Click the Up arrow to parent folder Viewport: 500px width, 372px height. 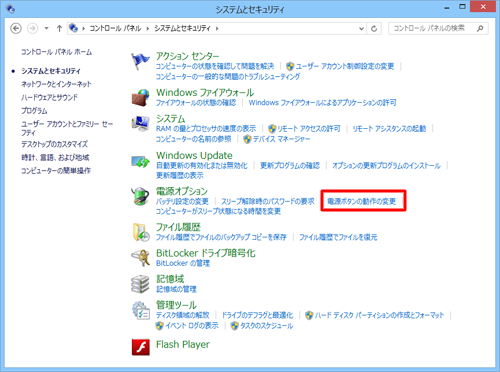(59, 28)
